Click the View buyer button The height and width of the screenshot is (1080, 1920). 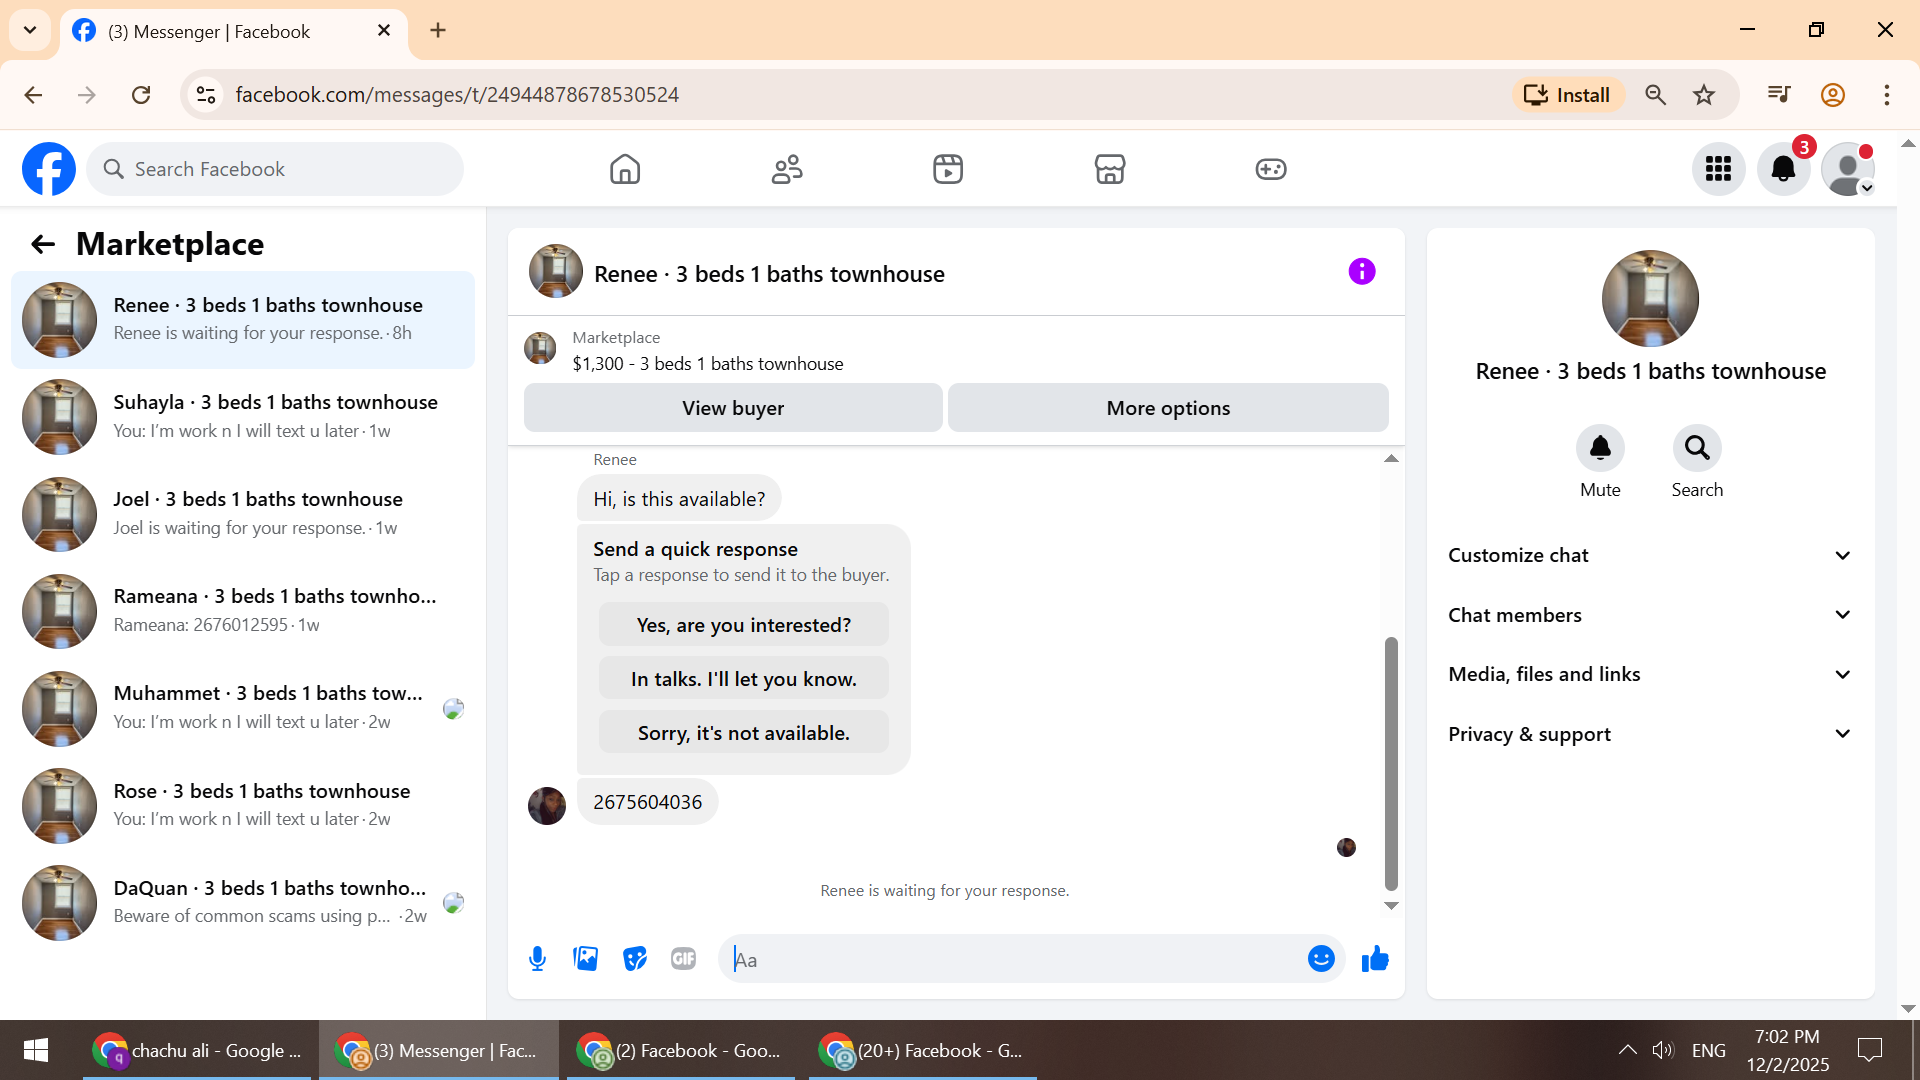pos(733,408)
